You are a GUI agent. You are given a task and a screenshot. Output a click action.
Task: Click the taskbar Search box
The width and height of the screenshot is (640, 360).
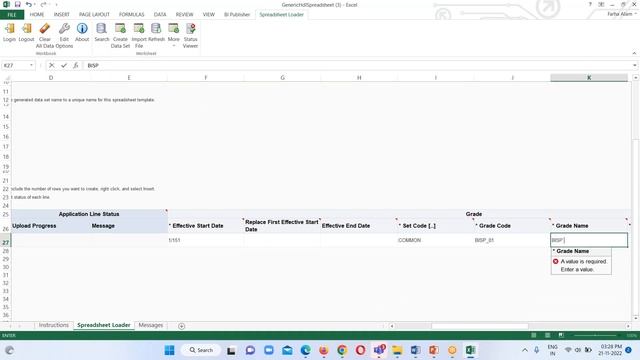[x=202, y=350]
